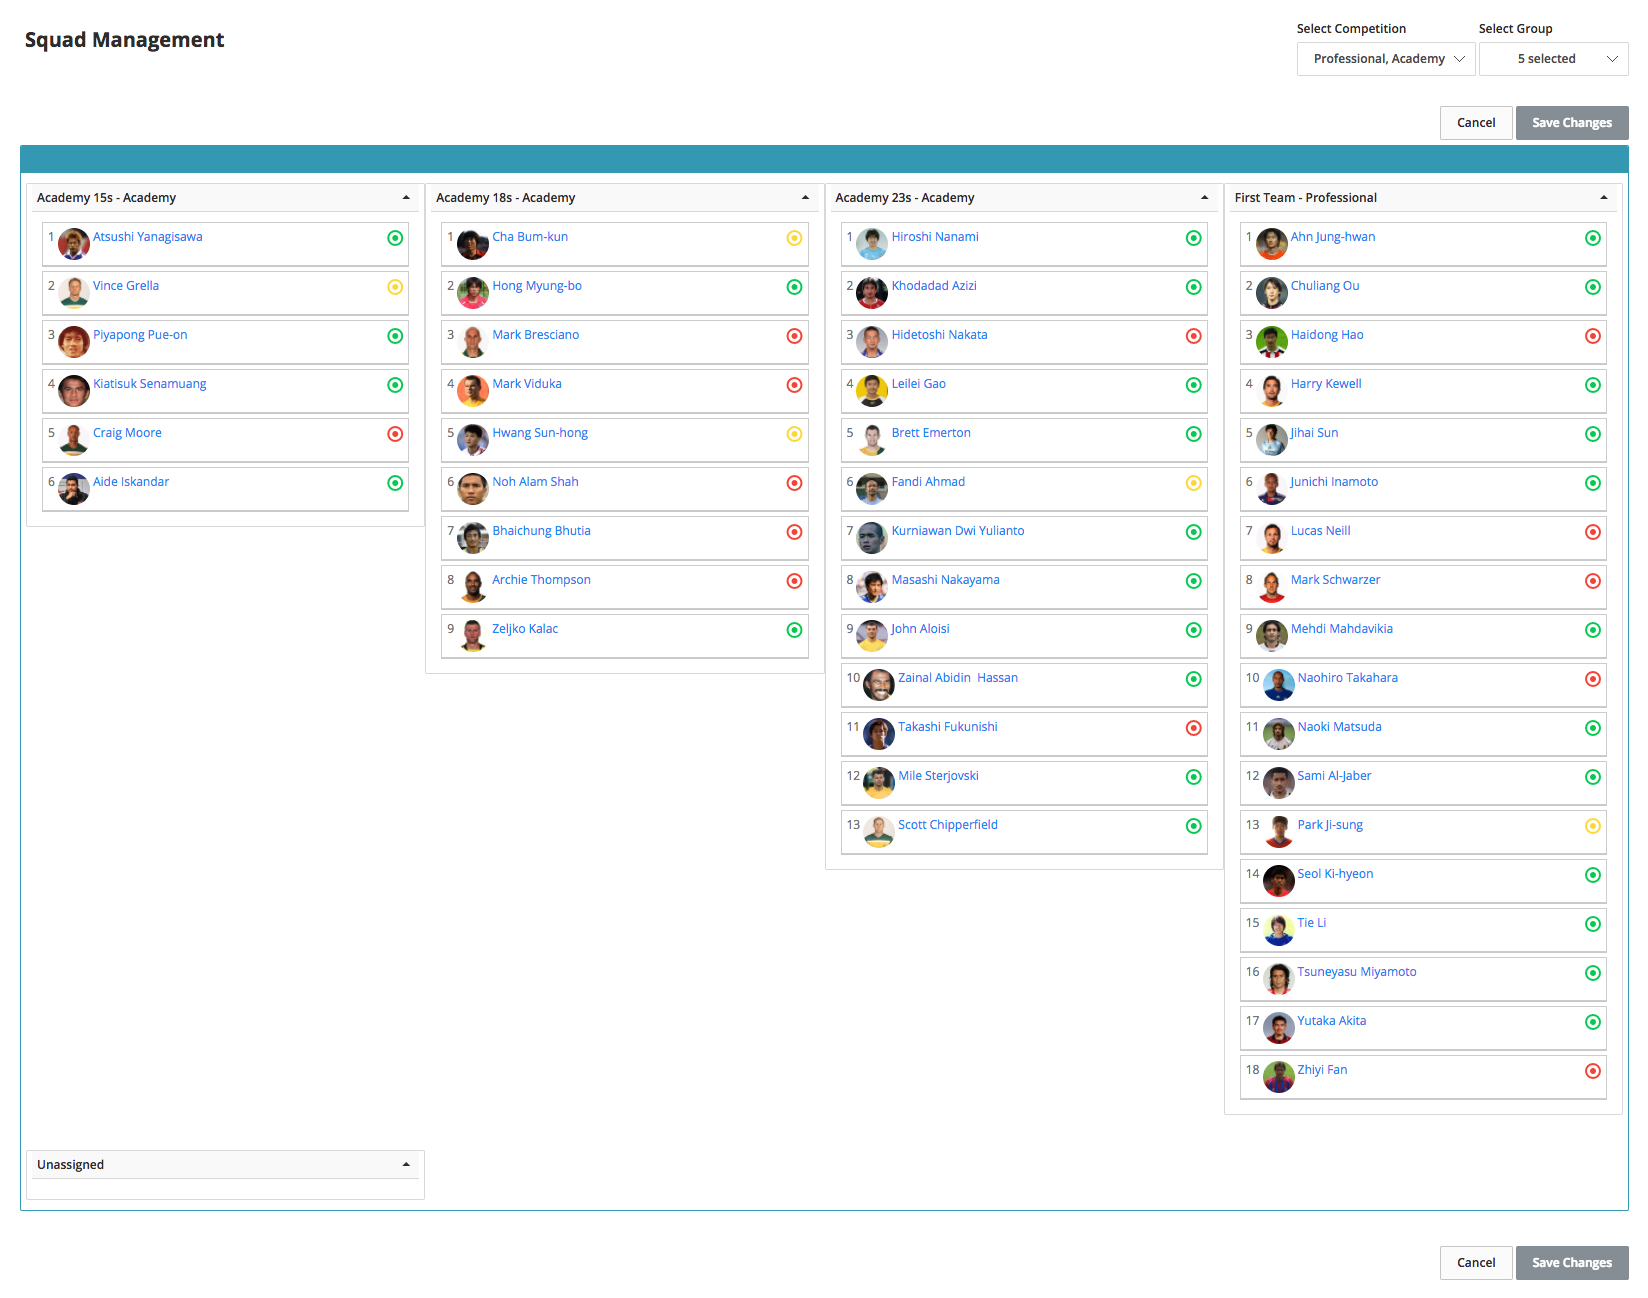Open Naoki Matsuda player link
This screenshot has width=1648, height=1298.
coord(1339,727)
